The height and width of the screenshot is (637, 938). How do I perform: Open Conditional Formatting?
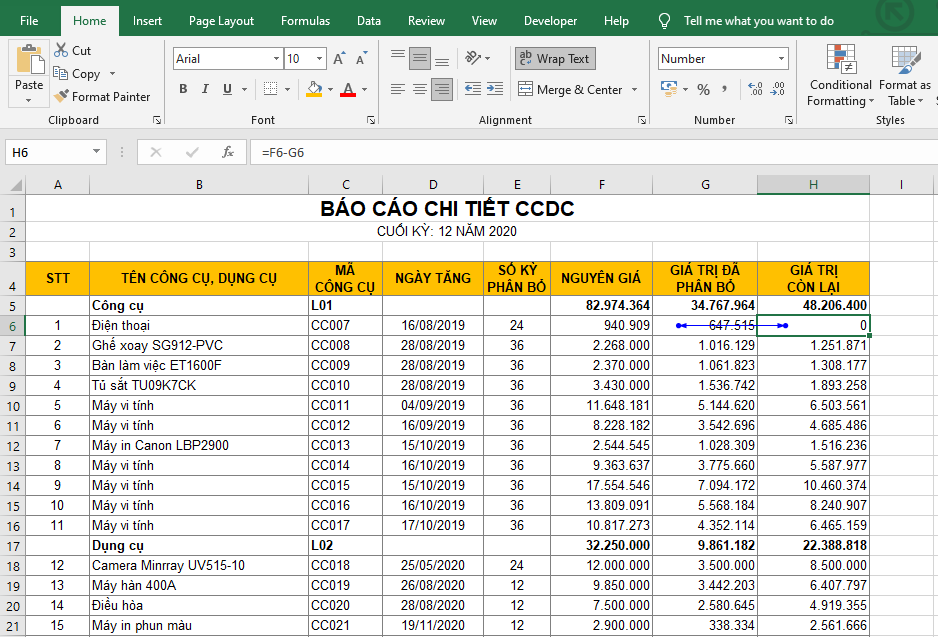point(839,75)
